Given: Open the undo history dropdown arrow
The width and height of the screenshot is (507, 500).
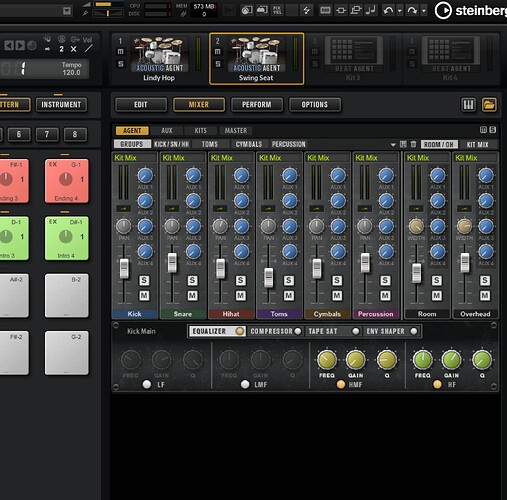Looking at the screenshot, I should point(400,11).
